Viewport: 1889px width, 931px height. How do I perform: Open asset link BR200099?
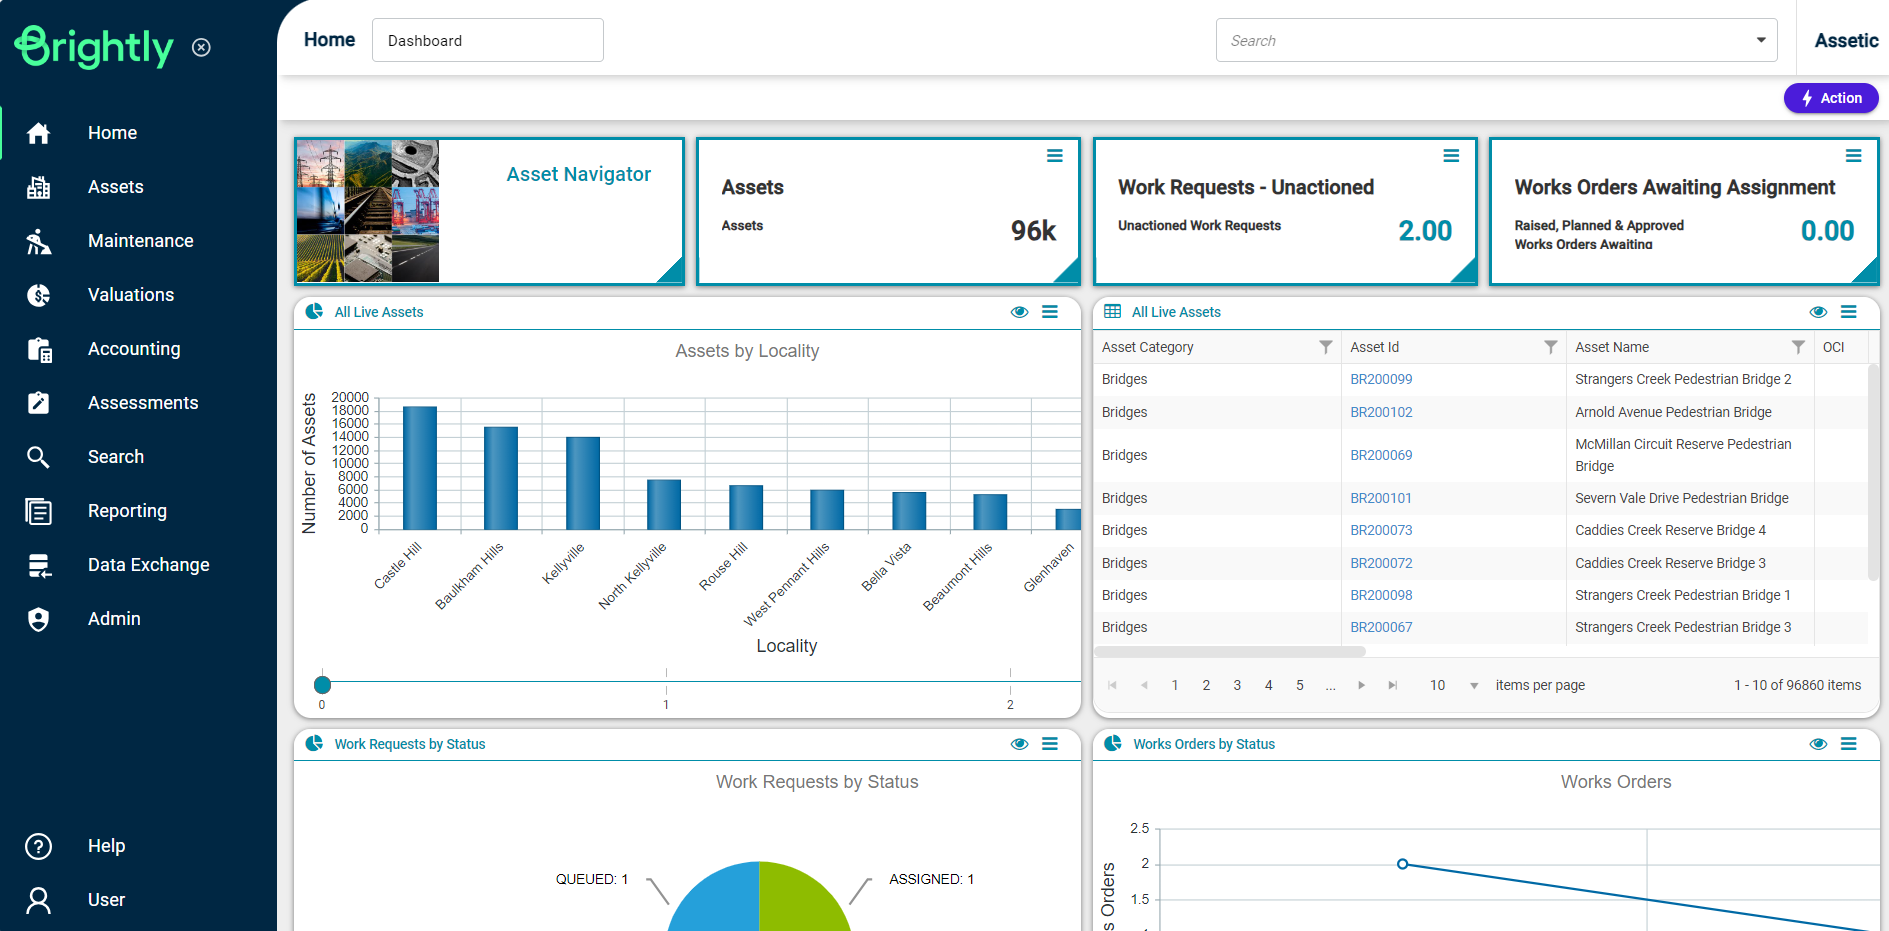pos(1381,379)
